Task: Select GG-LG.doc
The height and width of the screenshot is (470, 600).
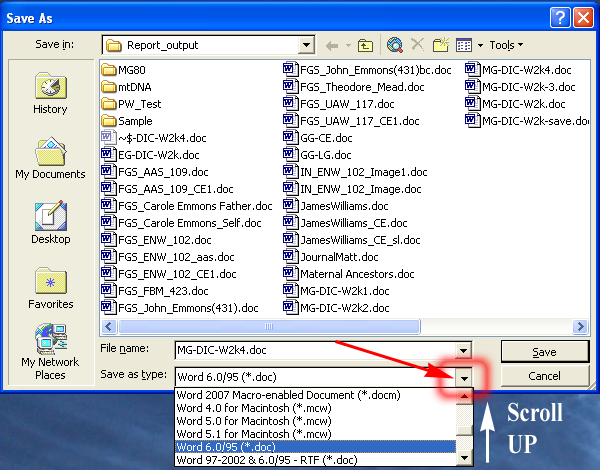Action: (x=318, y=155)
